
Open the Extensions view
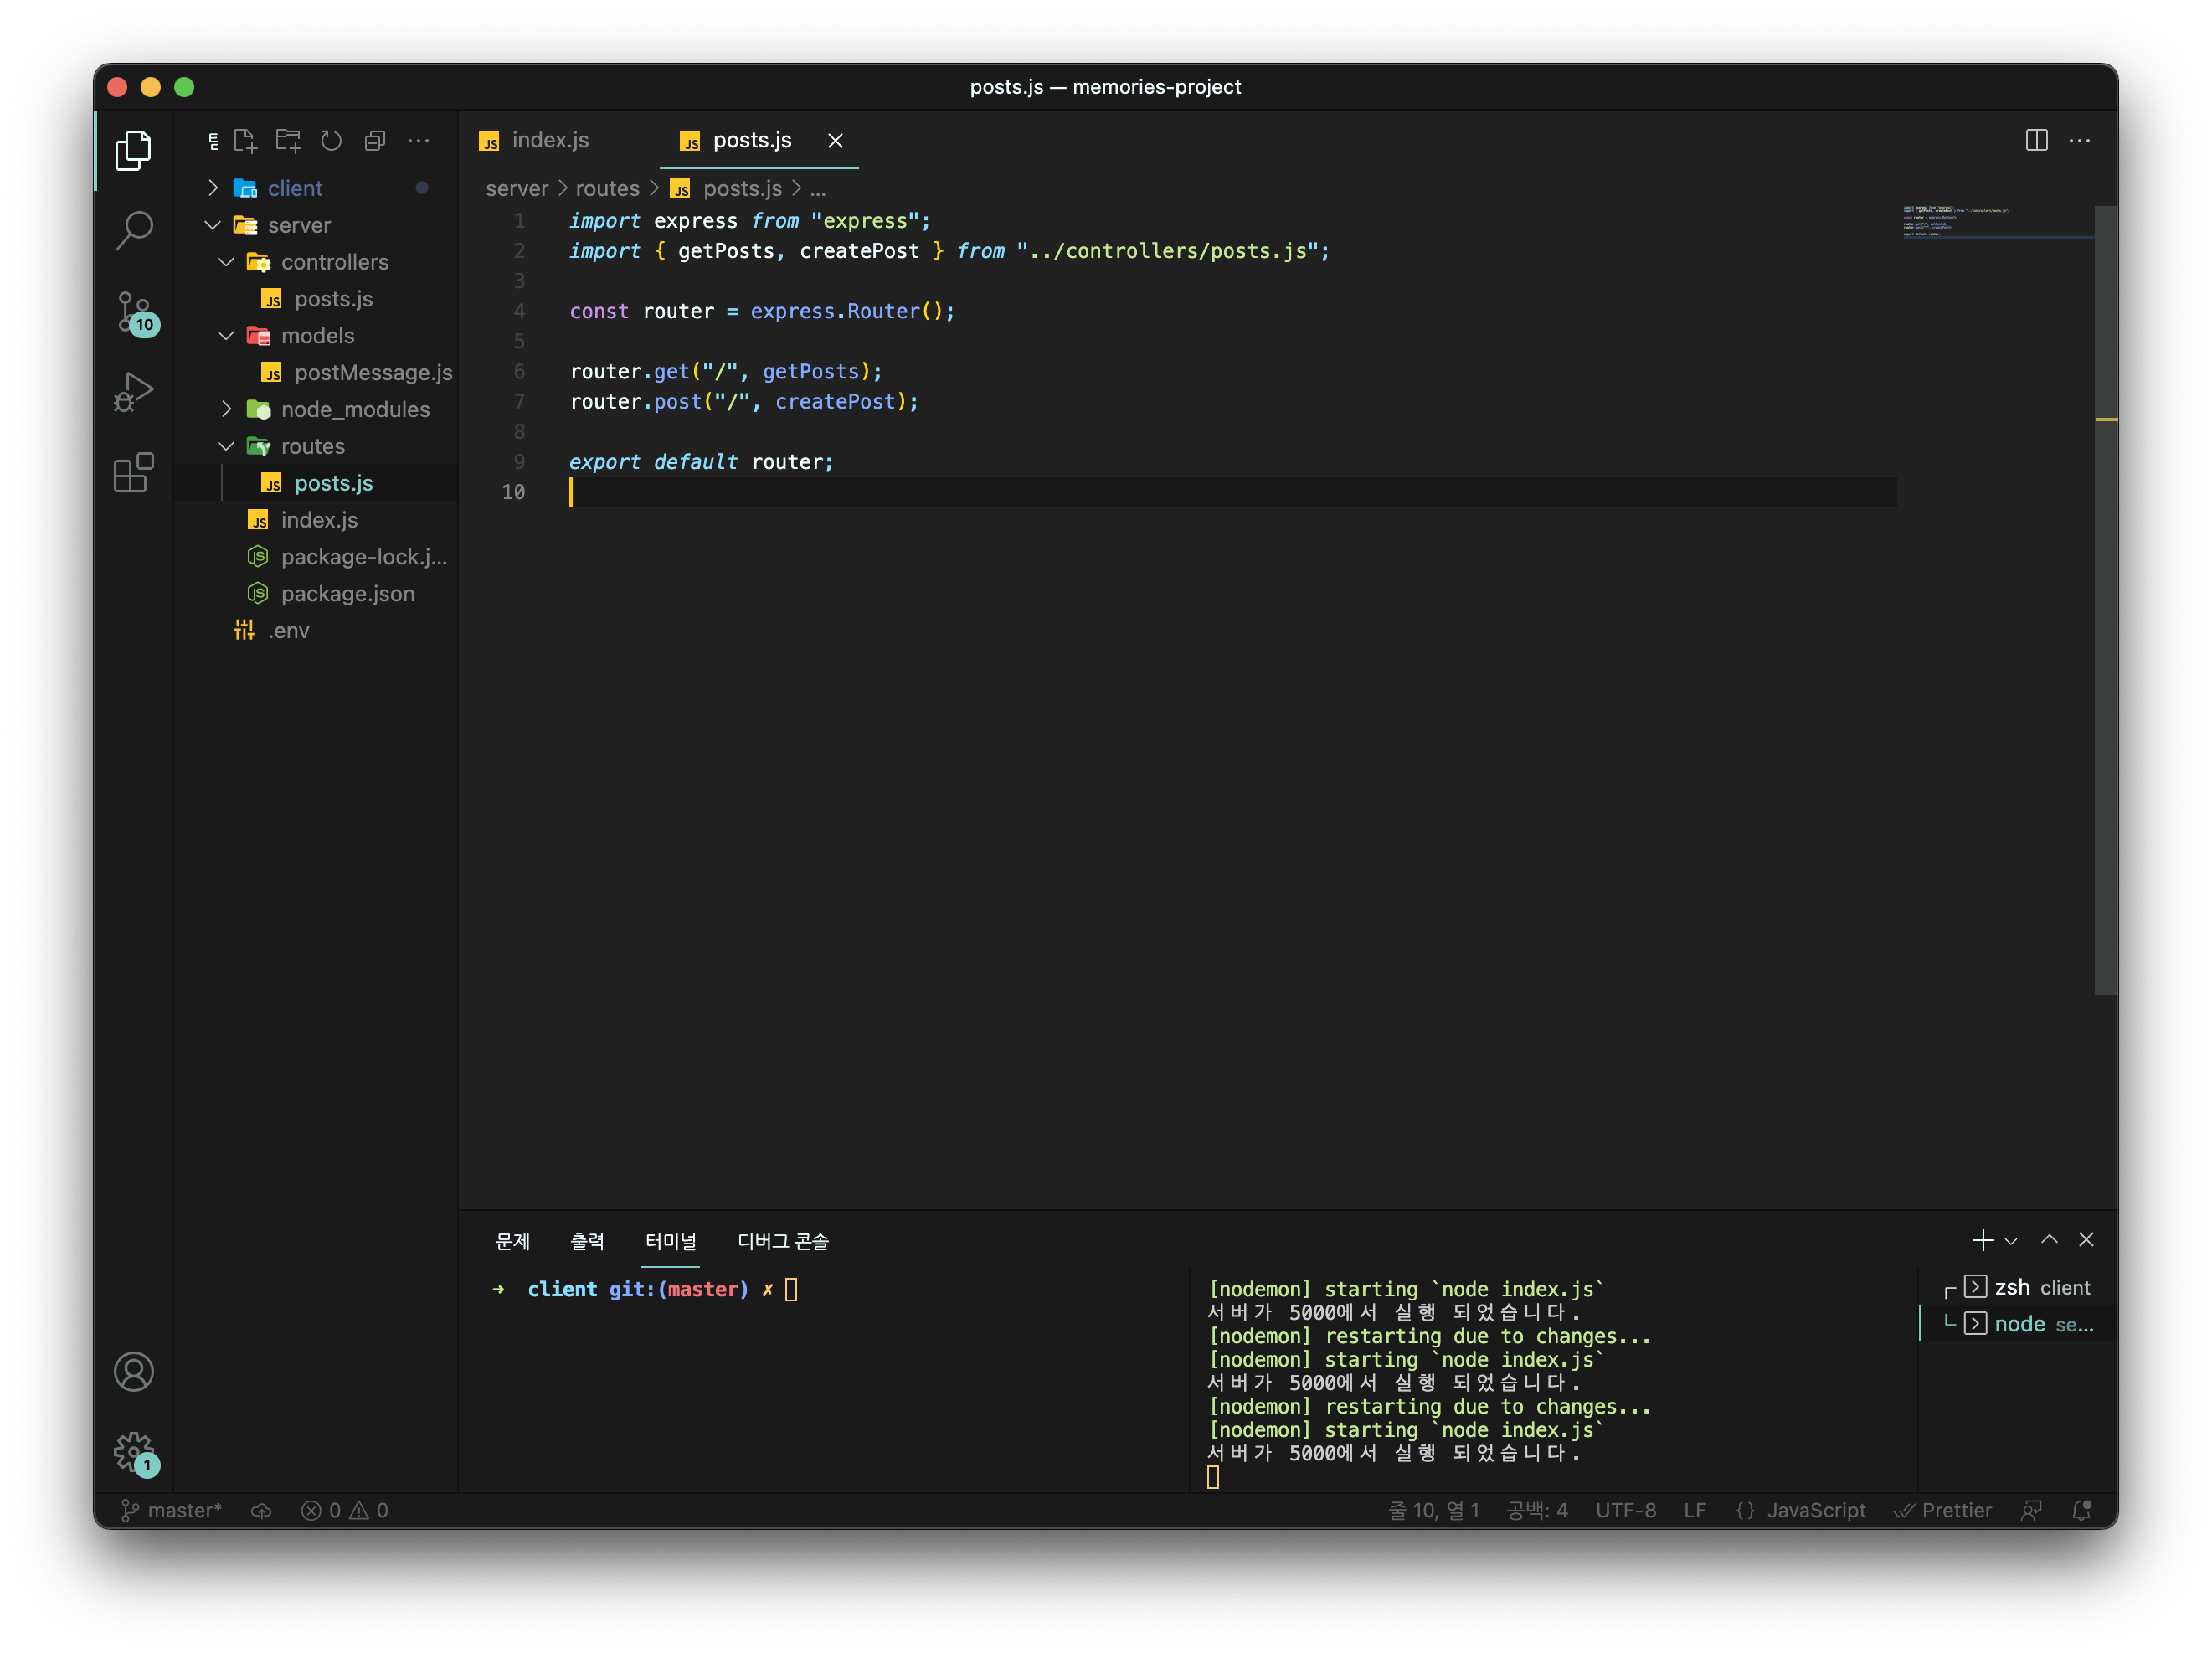(133, 473)
